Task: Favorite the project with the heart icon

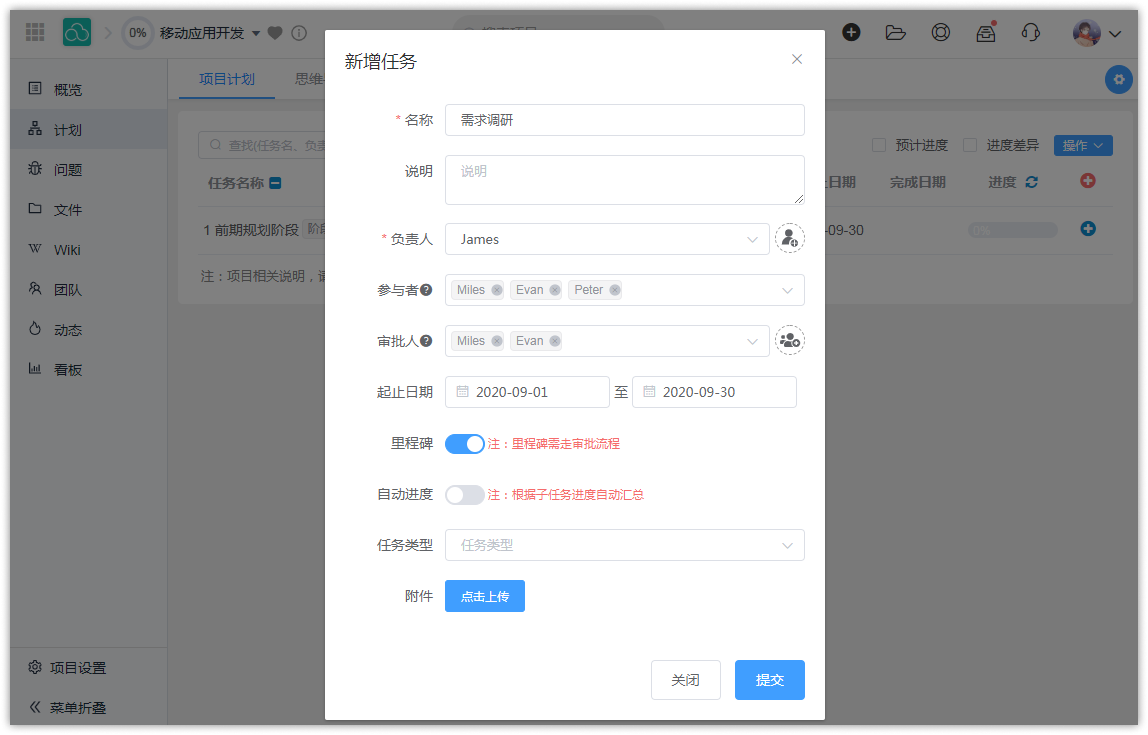Action: tap(275, 33)
